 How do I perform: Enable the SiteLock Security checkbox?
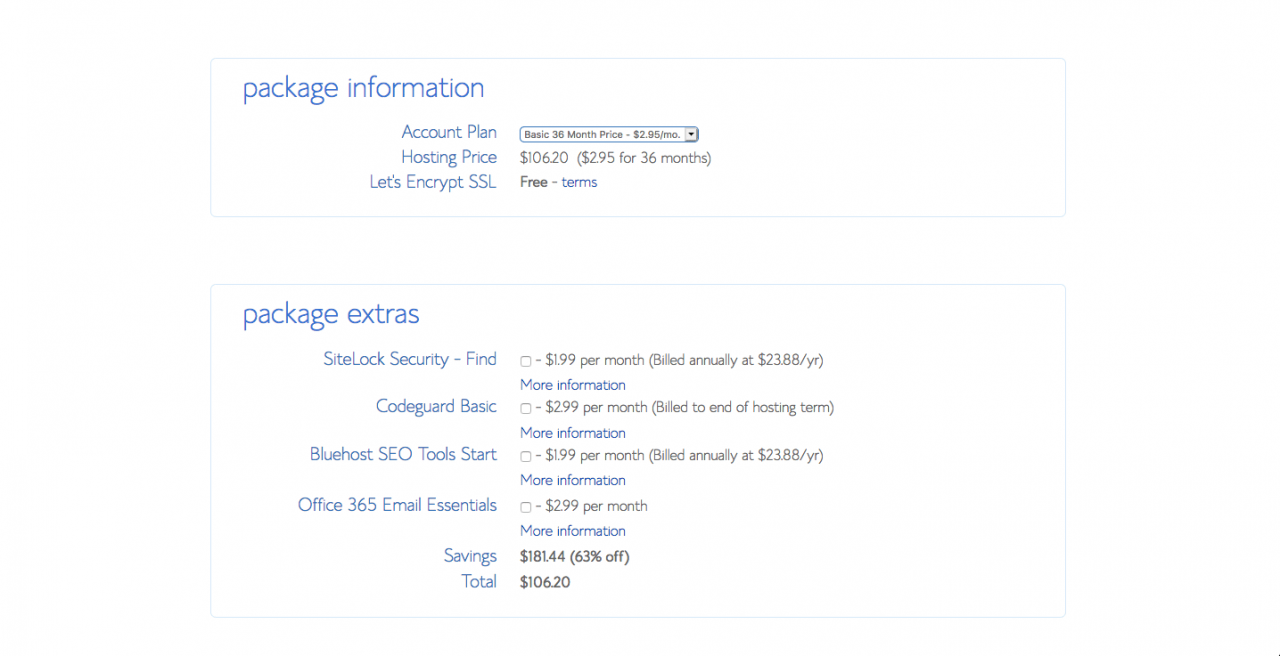(x=526, y=361)
